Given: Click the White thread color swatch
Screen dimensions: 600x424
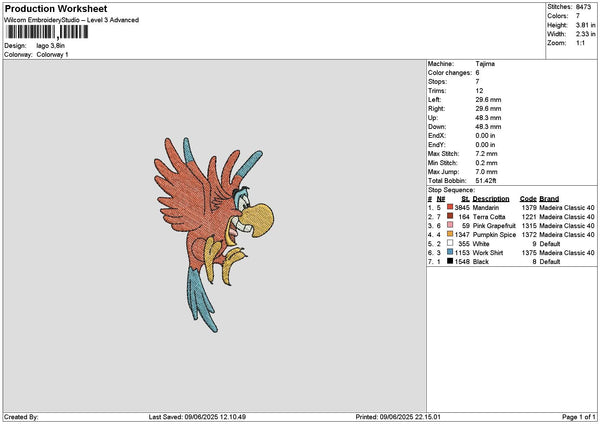Looking at the screenshot, I should click(x=450, y=243).
